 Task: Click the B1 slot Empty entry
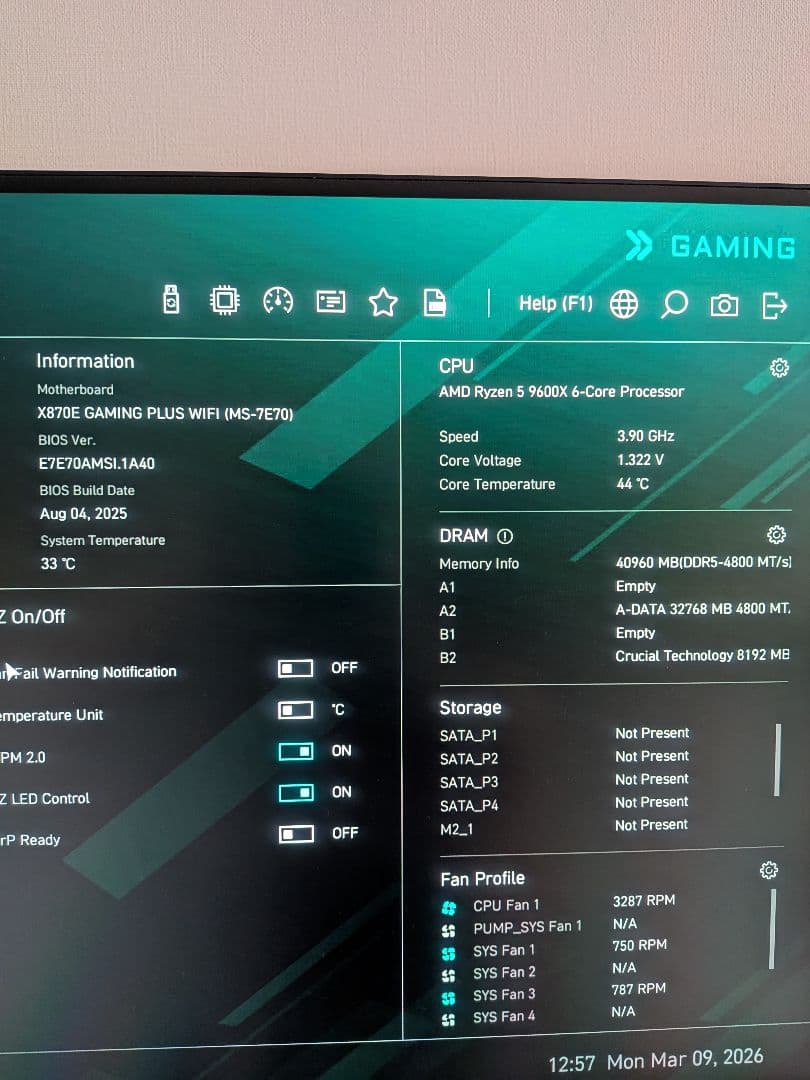[635, 633]
